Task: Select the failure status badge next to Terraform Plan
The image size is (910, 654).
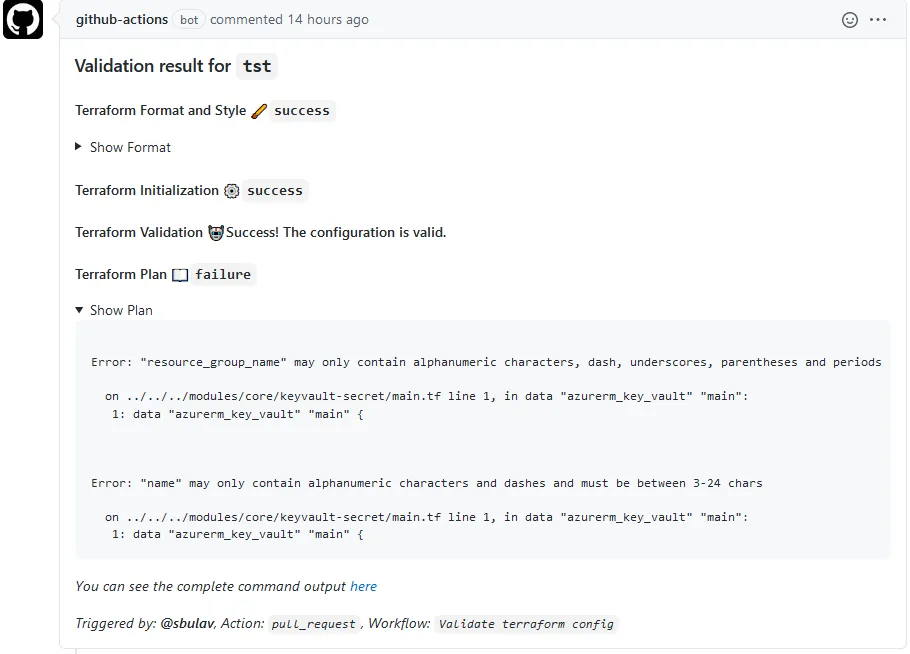Action: click(222, 274)
